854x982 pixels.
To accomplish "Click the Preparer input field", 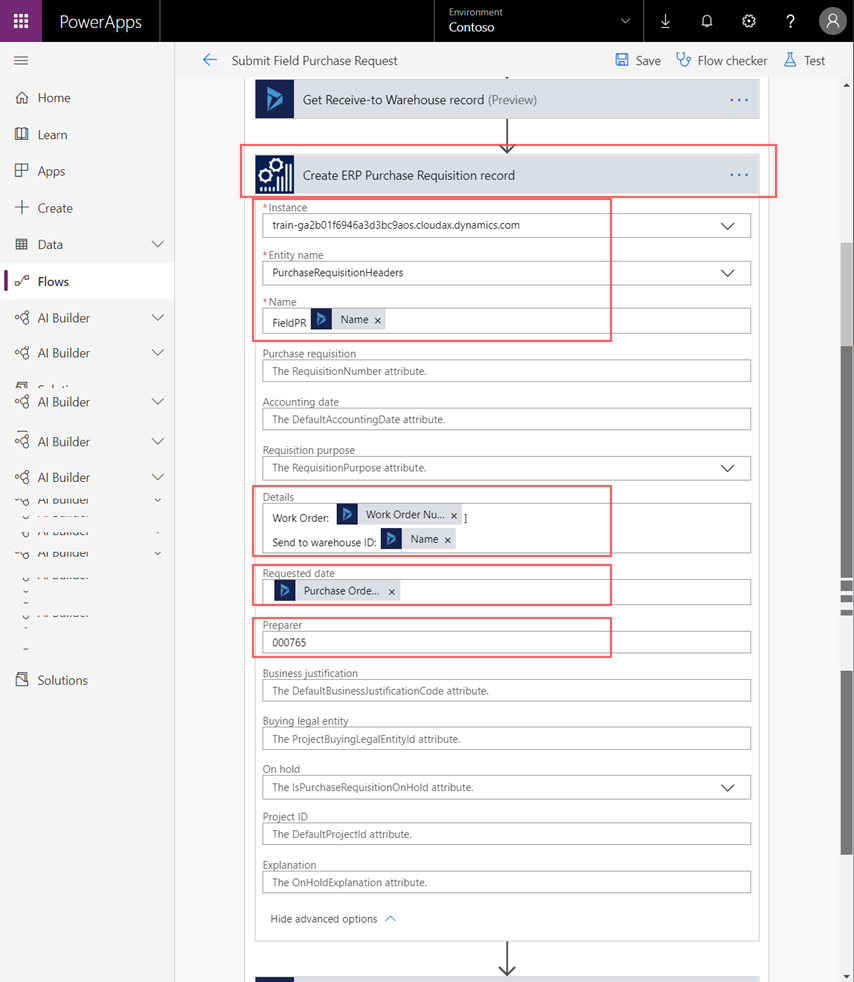I will point(506,642).
